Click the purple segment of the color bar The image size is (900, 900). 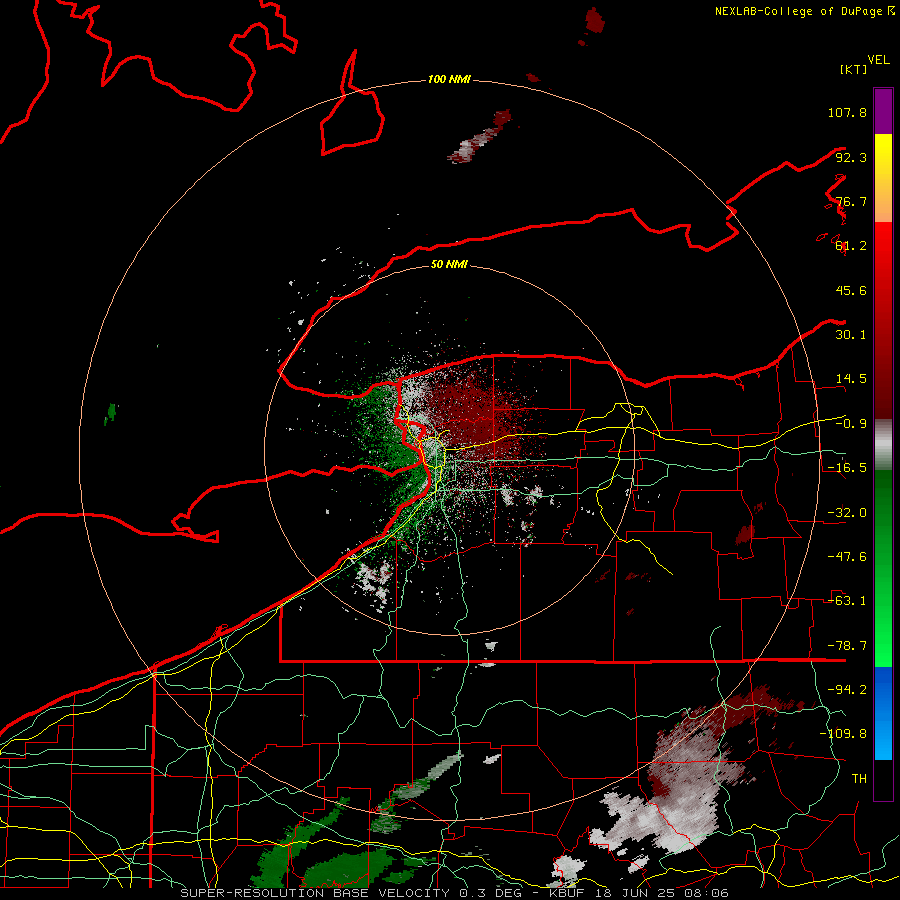pos(883,111)
